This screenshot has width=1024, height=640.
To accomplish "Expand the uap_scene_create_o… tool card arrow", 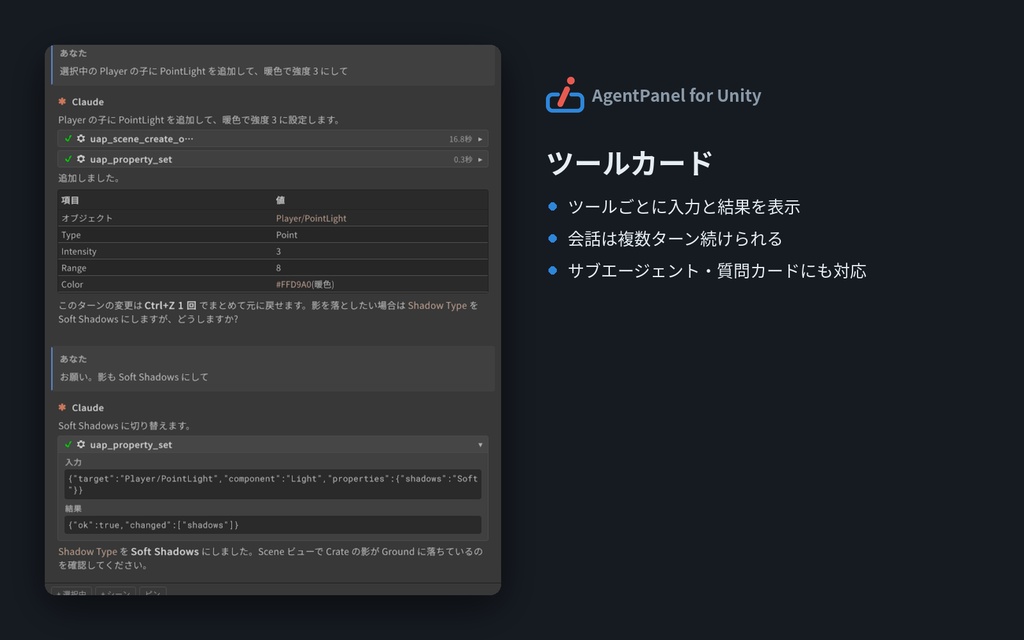I will pyautogui.click(x=480, y=139).
